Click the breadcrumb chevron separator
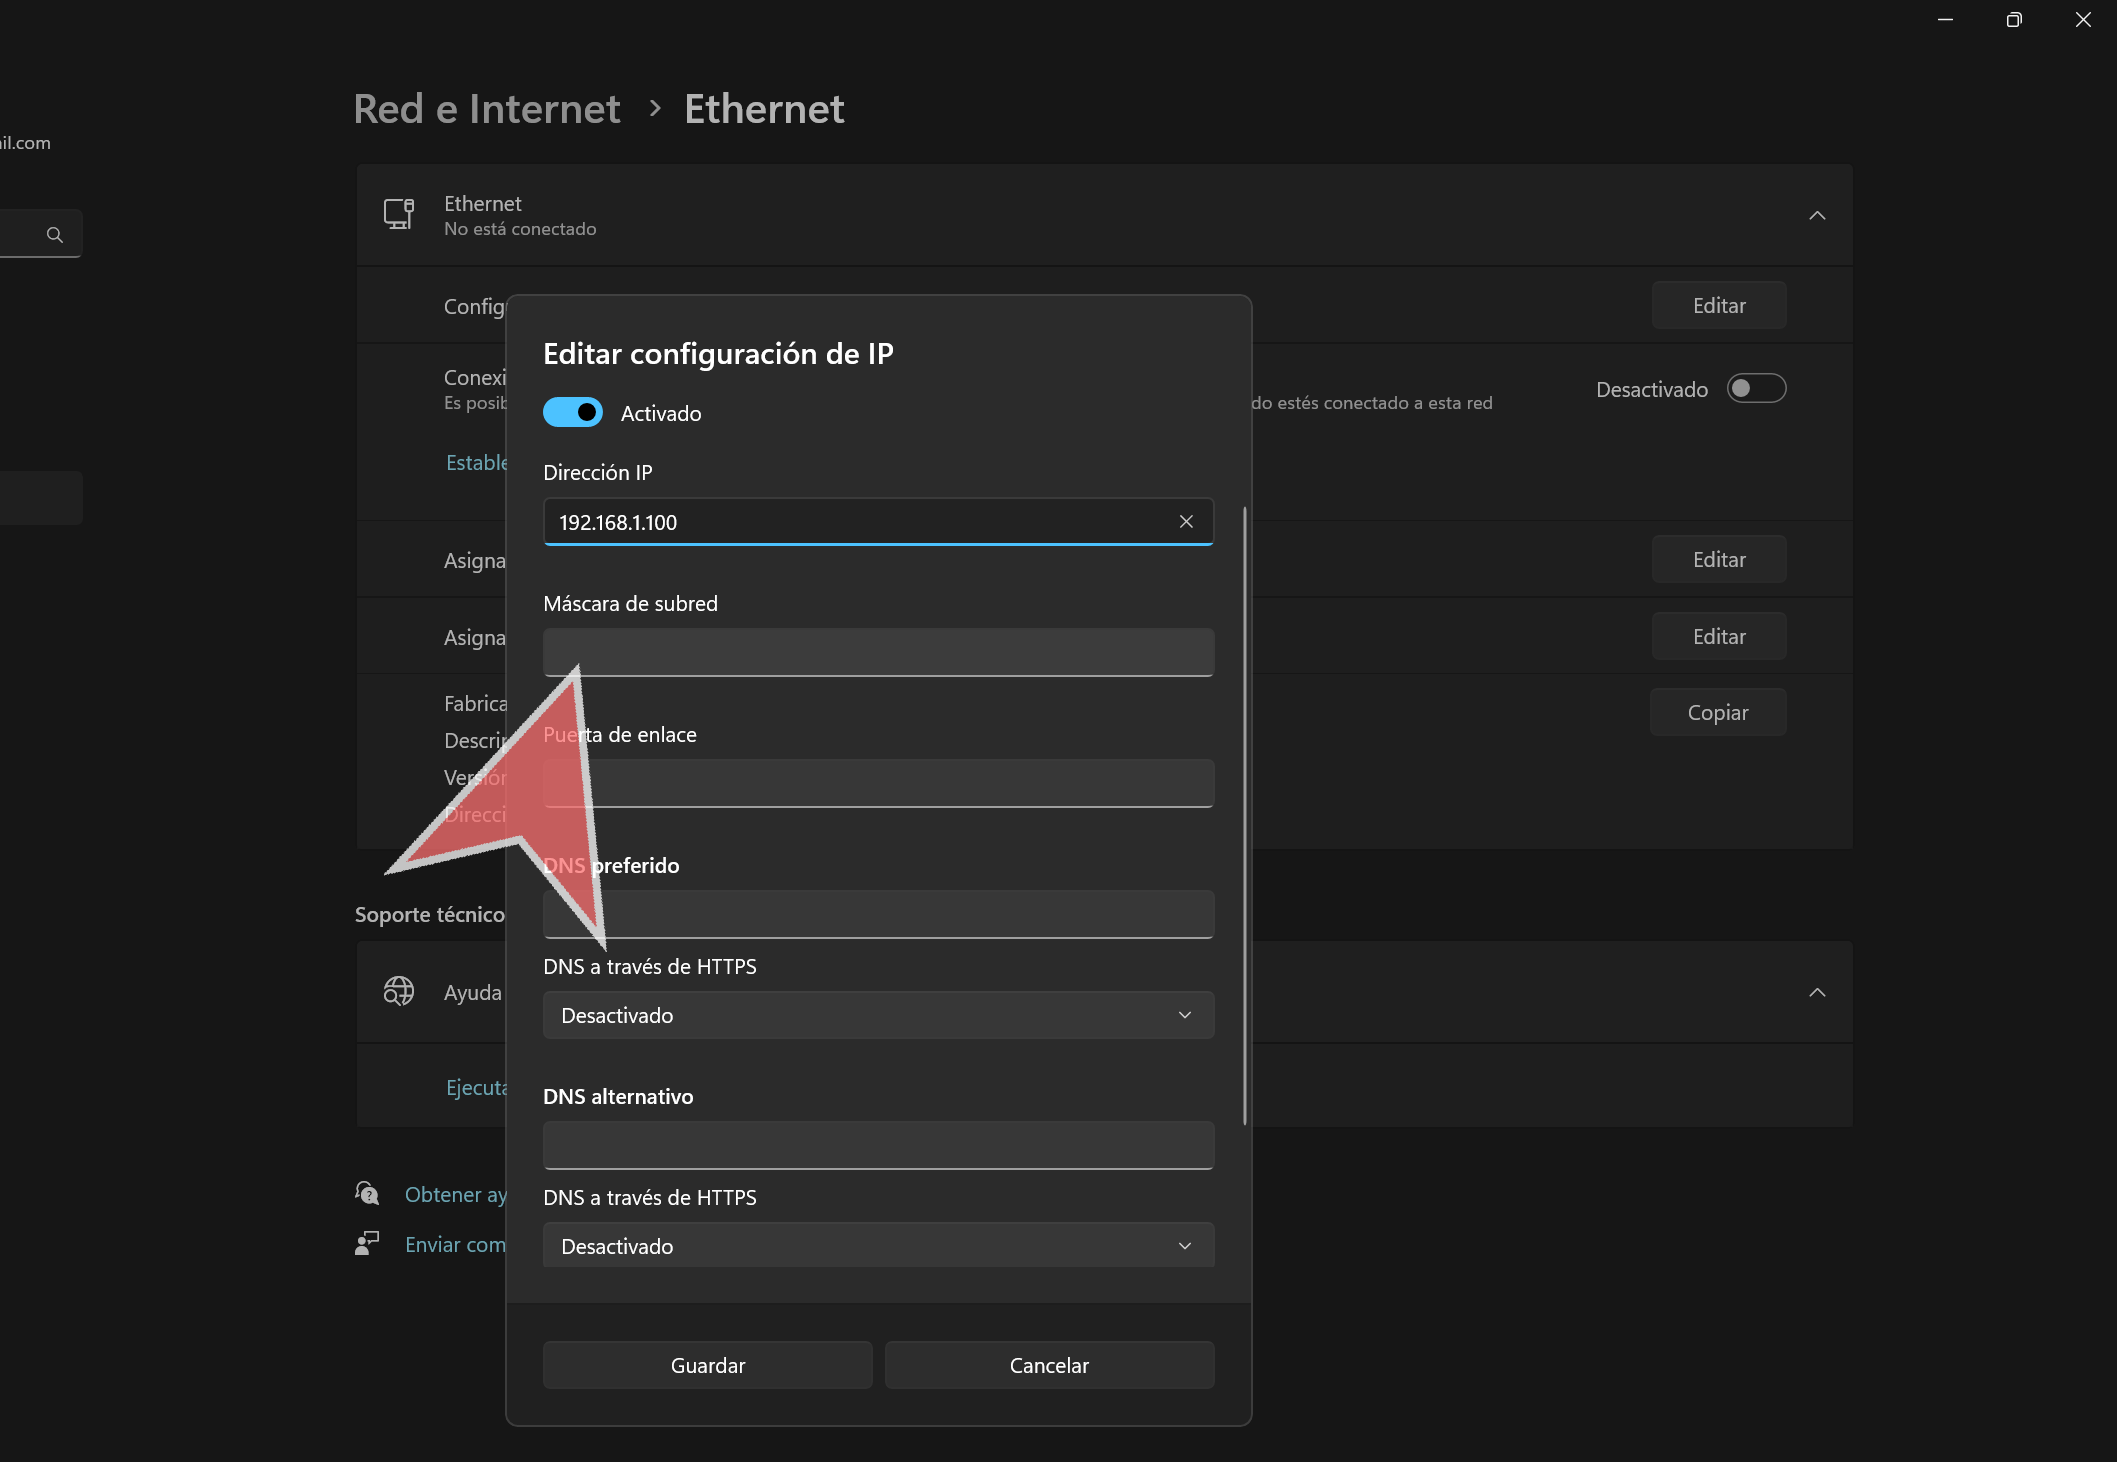Screen dimensions: 2117x1462 [655, 108]
